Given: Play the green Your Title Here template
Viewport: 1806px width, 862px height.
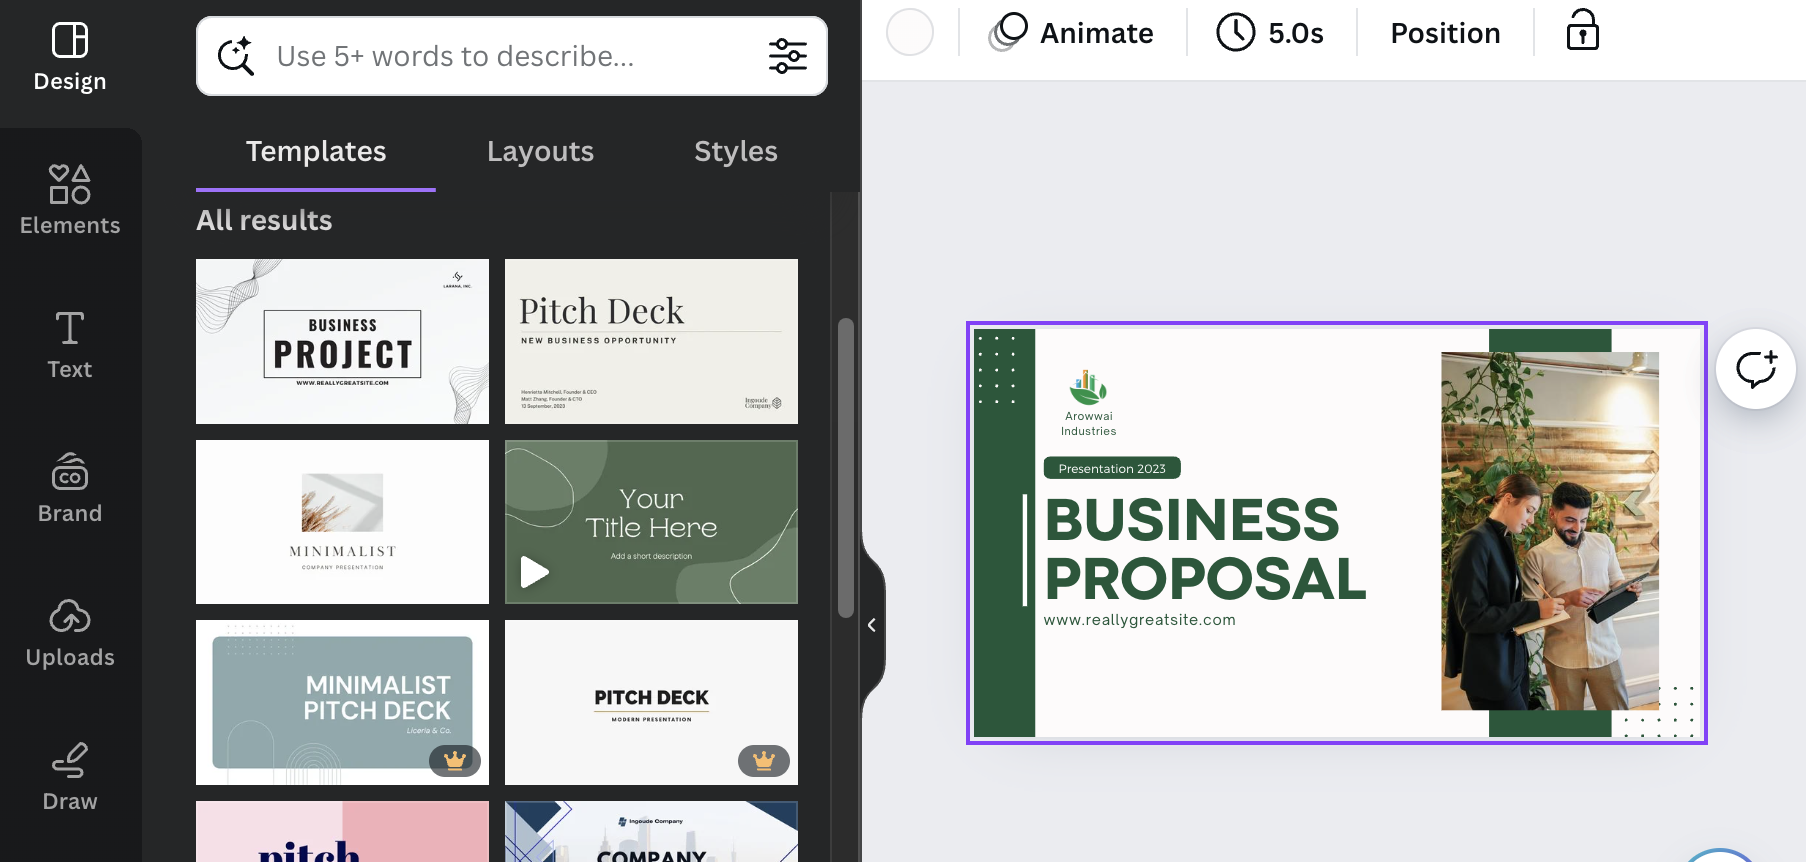Looking at the screenshot, I should 535,572.
